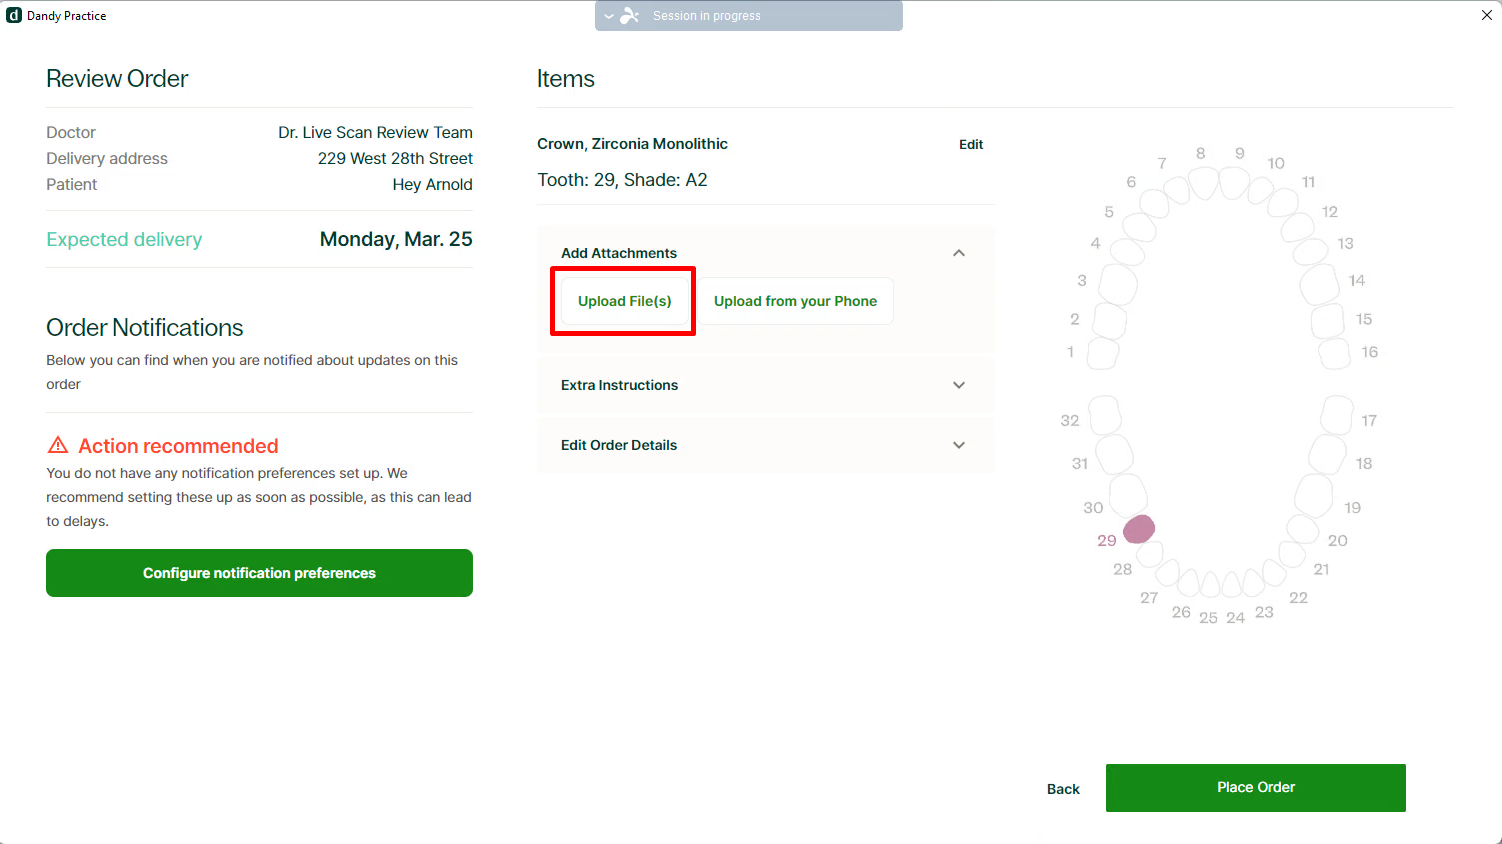Select tooth 19 on the dental chart
This screenshot has height=844, width=1502.
point(1313,494)
